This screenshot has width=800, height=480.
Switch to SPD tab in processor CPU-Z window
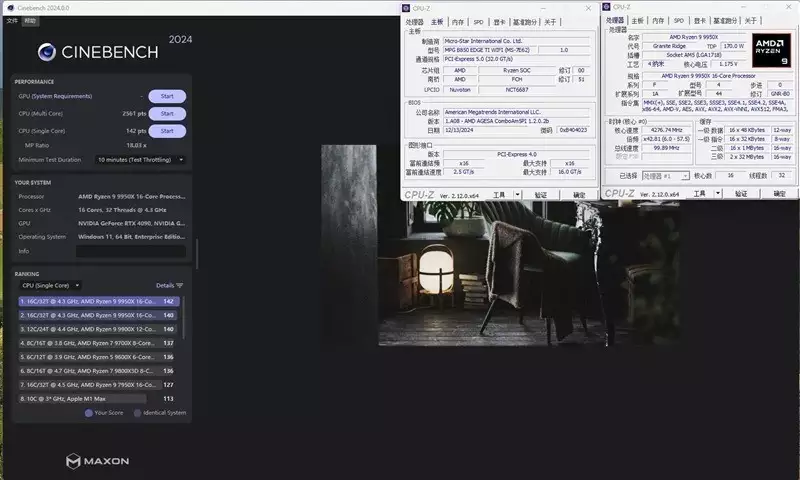[679, 20]
